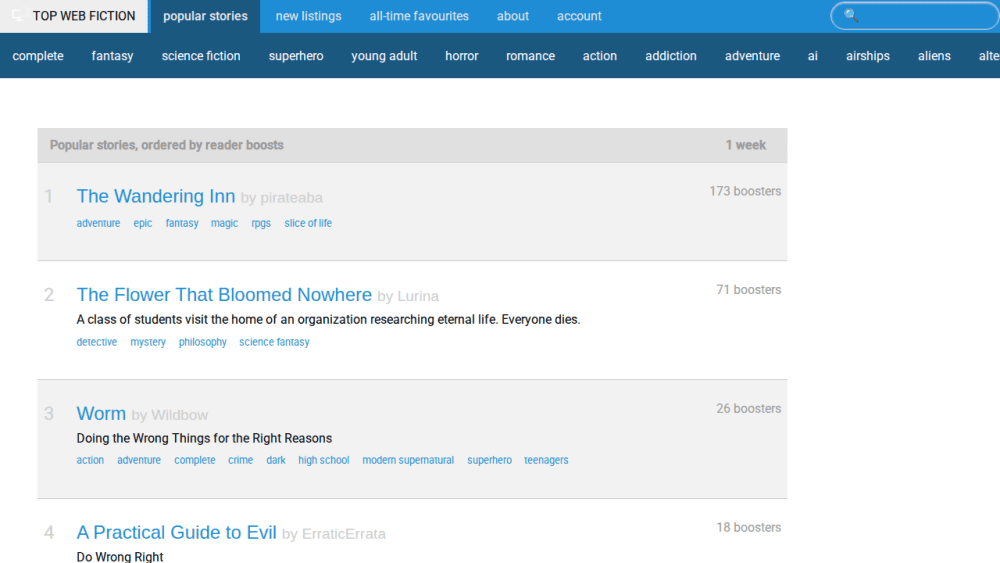Filter by addiction tag
This screenshot has height=563, width=1000.
[x=671, y=56]
